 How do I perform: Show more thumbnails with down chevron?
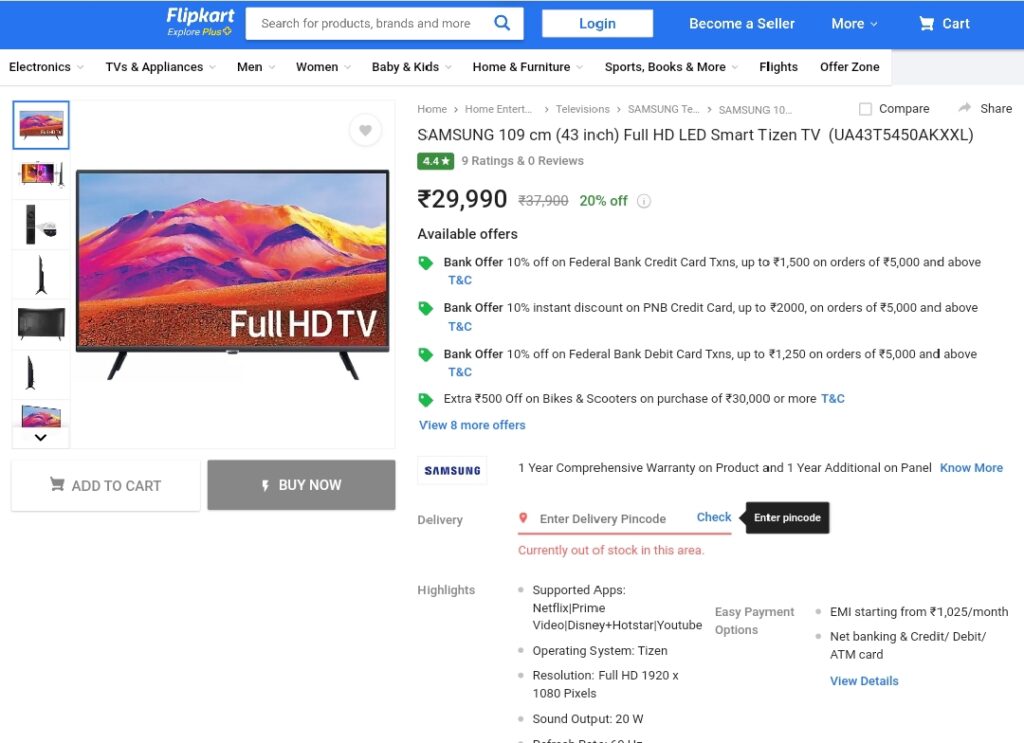click(x=40, y=437)
